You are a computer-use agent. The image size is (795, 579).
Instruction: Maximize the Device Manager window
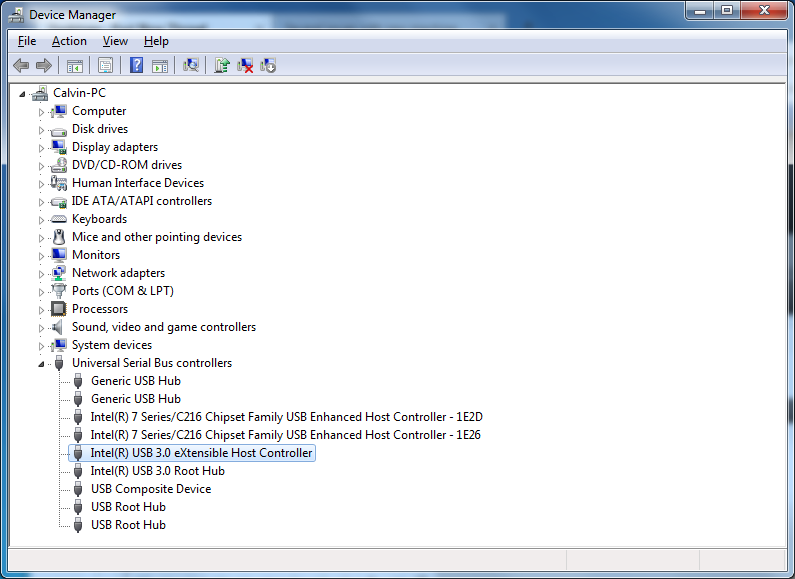pos(727,10)
